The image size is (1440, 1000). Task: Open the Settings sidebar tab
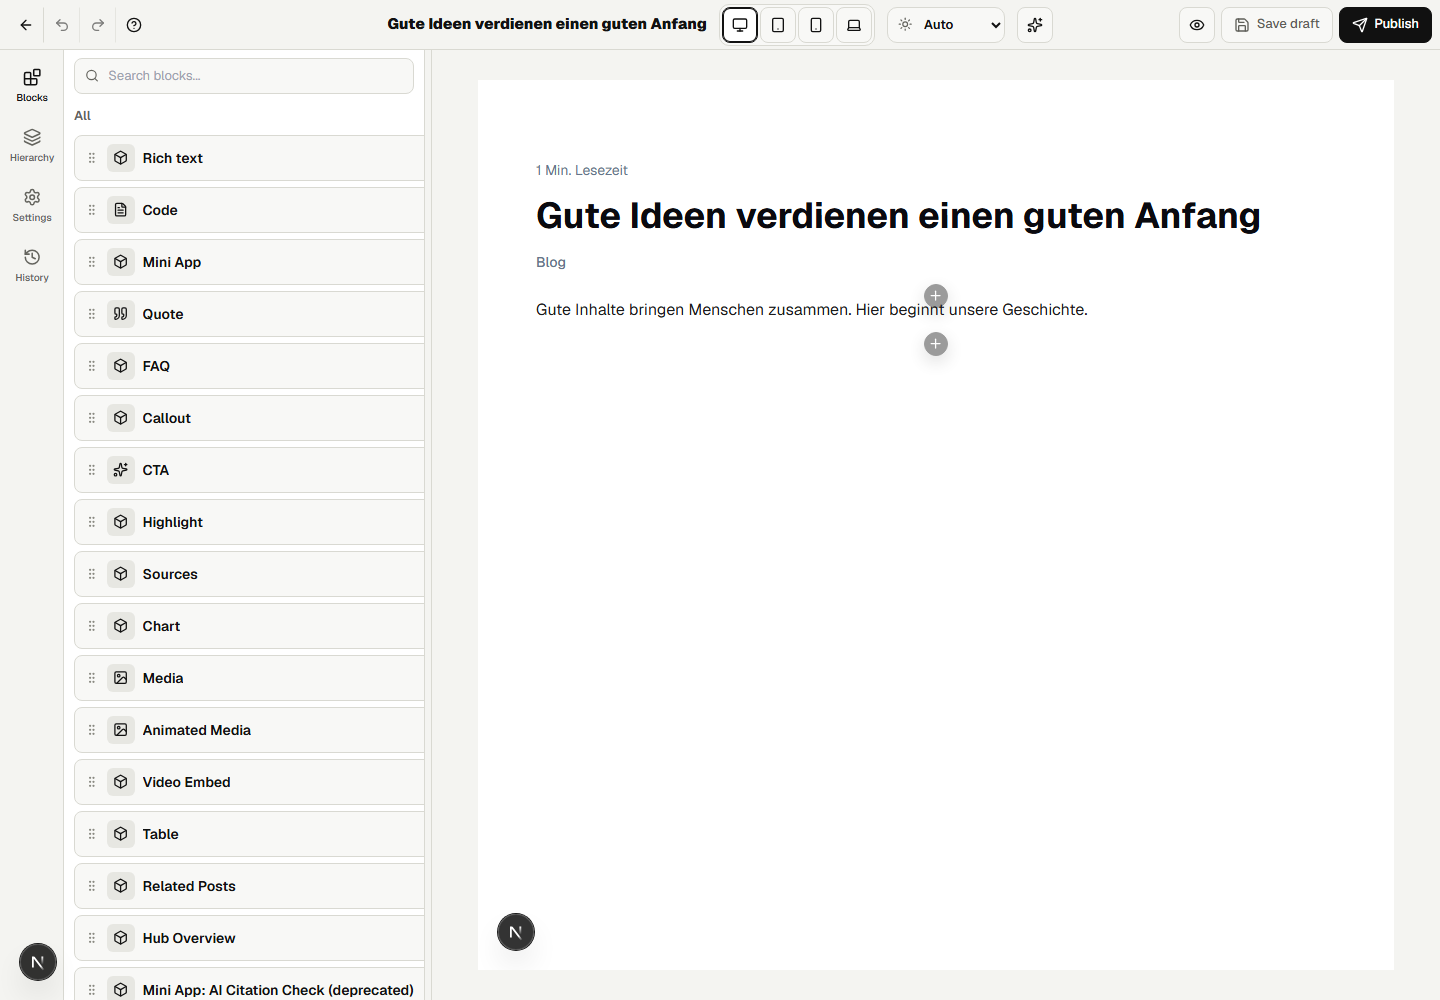(32, 205)
